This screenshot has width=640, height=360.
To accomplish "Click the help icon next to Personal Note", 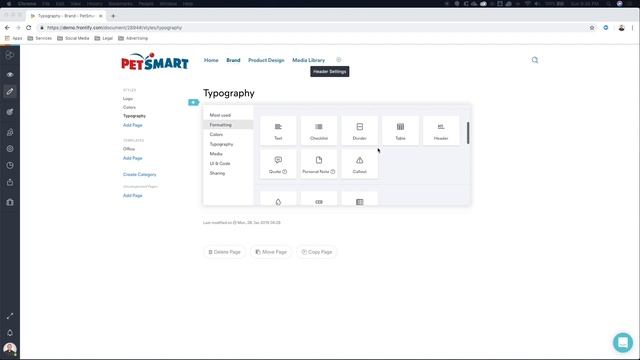I will tap(333, 172).
